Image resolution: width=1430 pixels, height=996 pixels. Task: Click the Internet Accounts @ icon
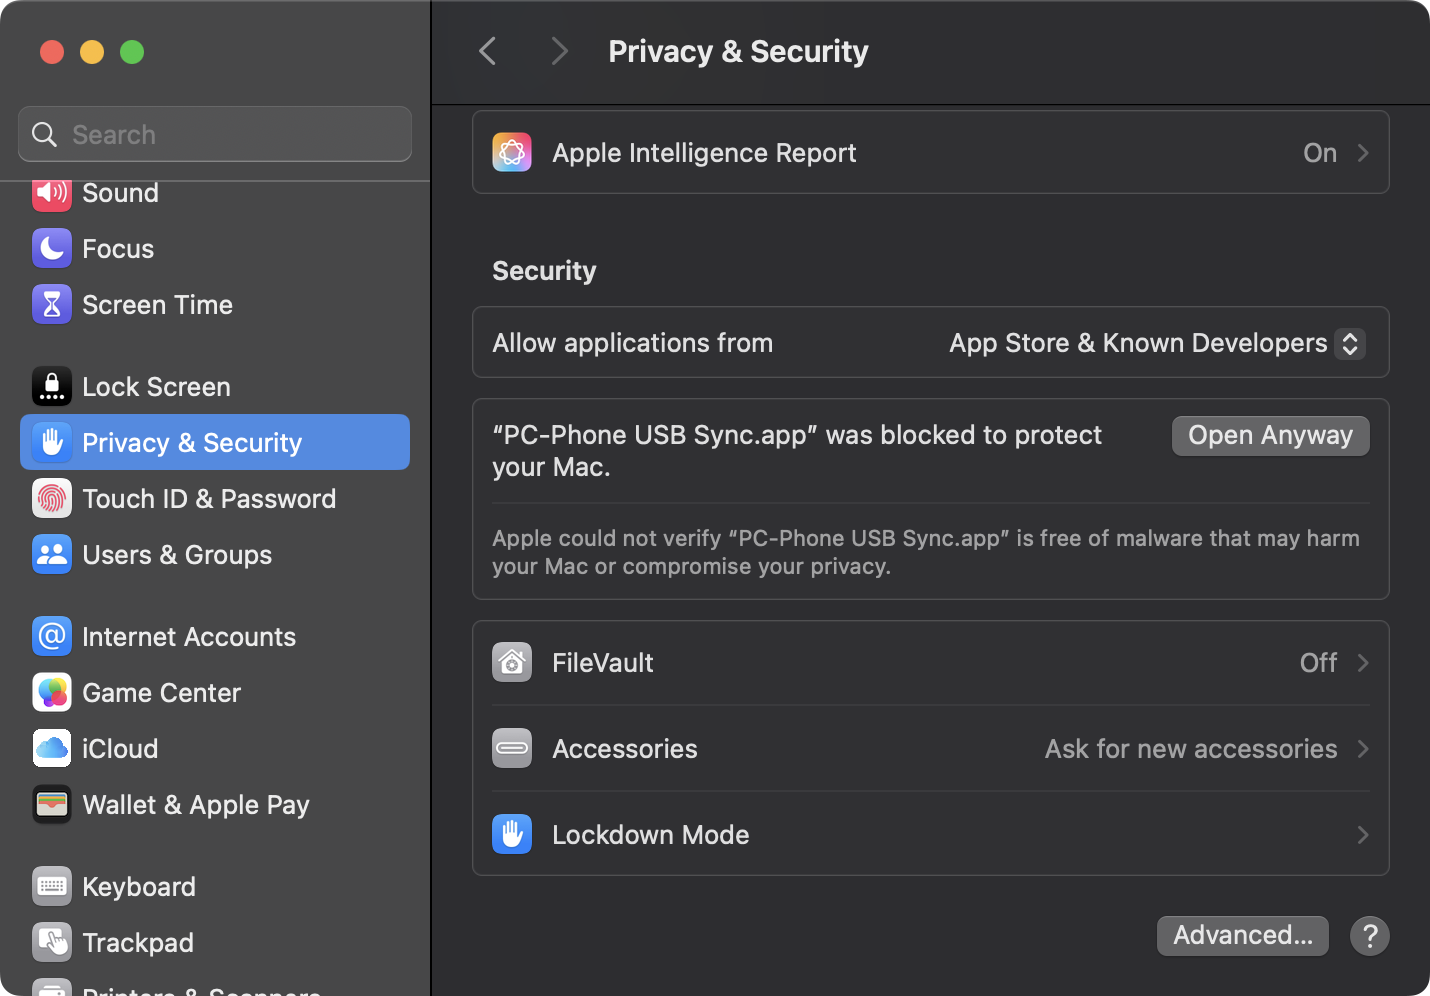coord(52,637)
